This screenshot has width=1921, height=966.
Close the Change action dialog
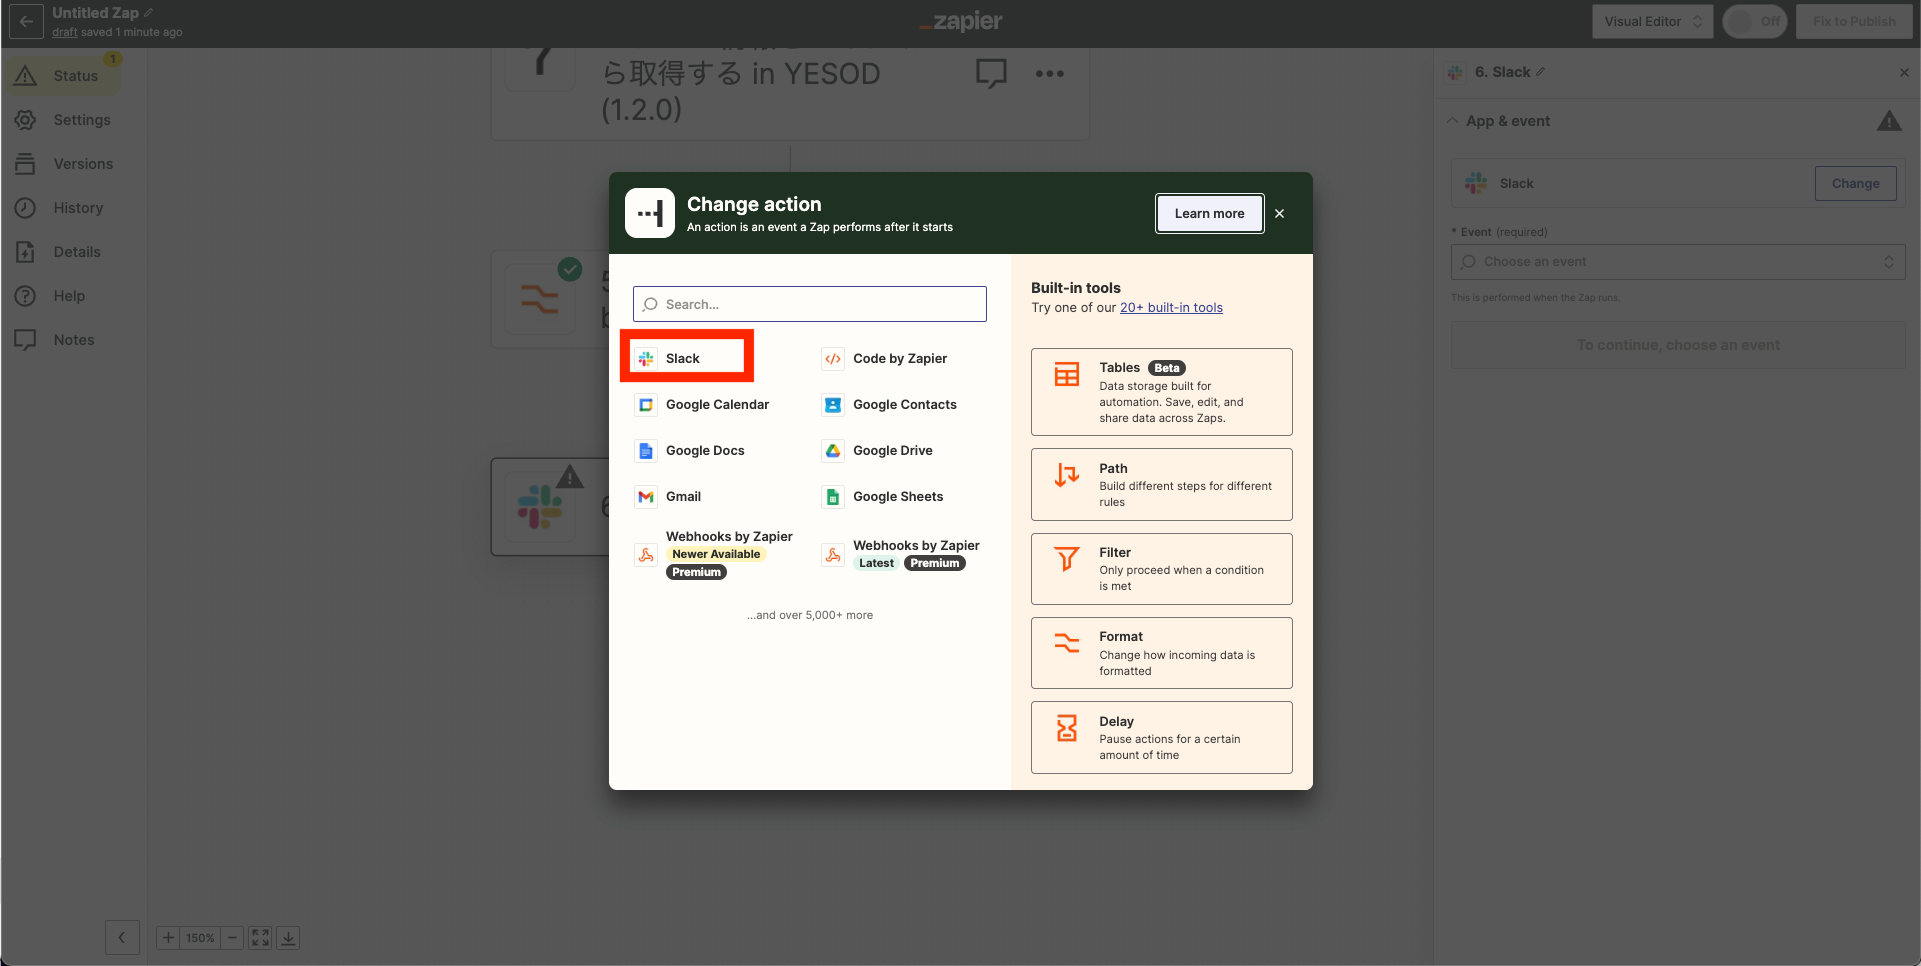point(1279,213)
